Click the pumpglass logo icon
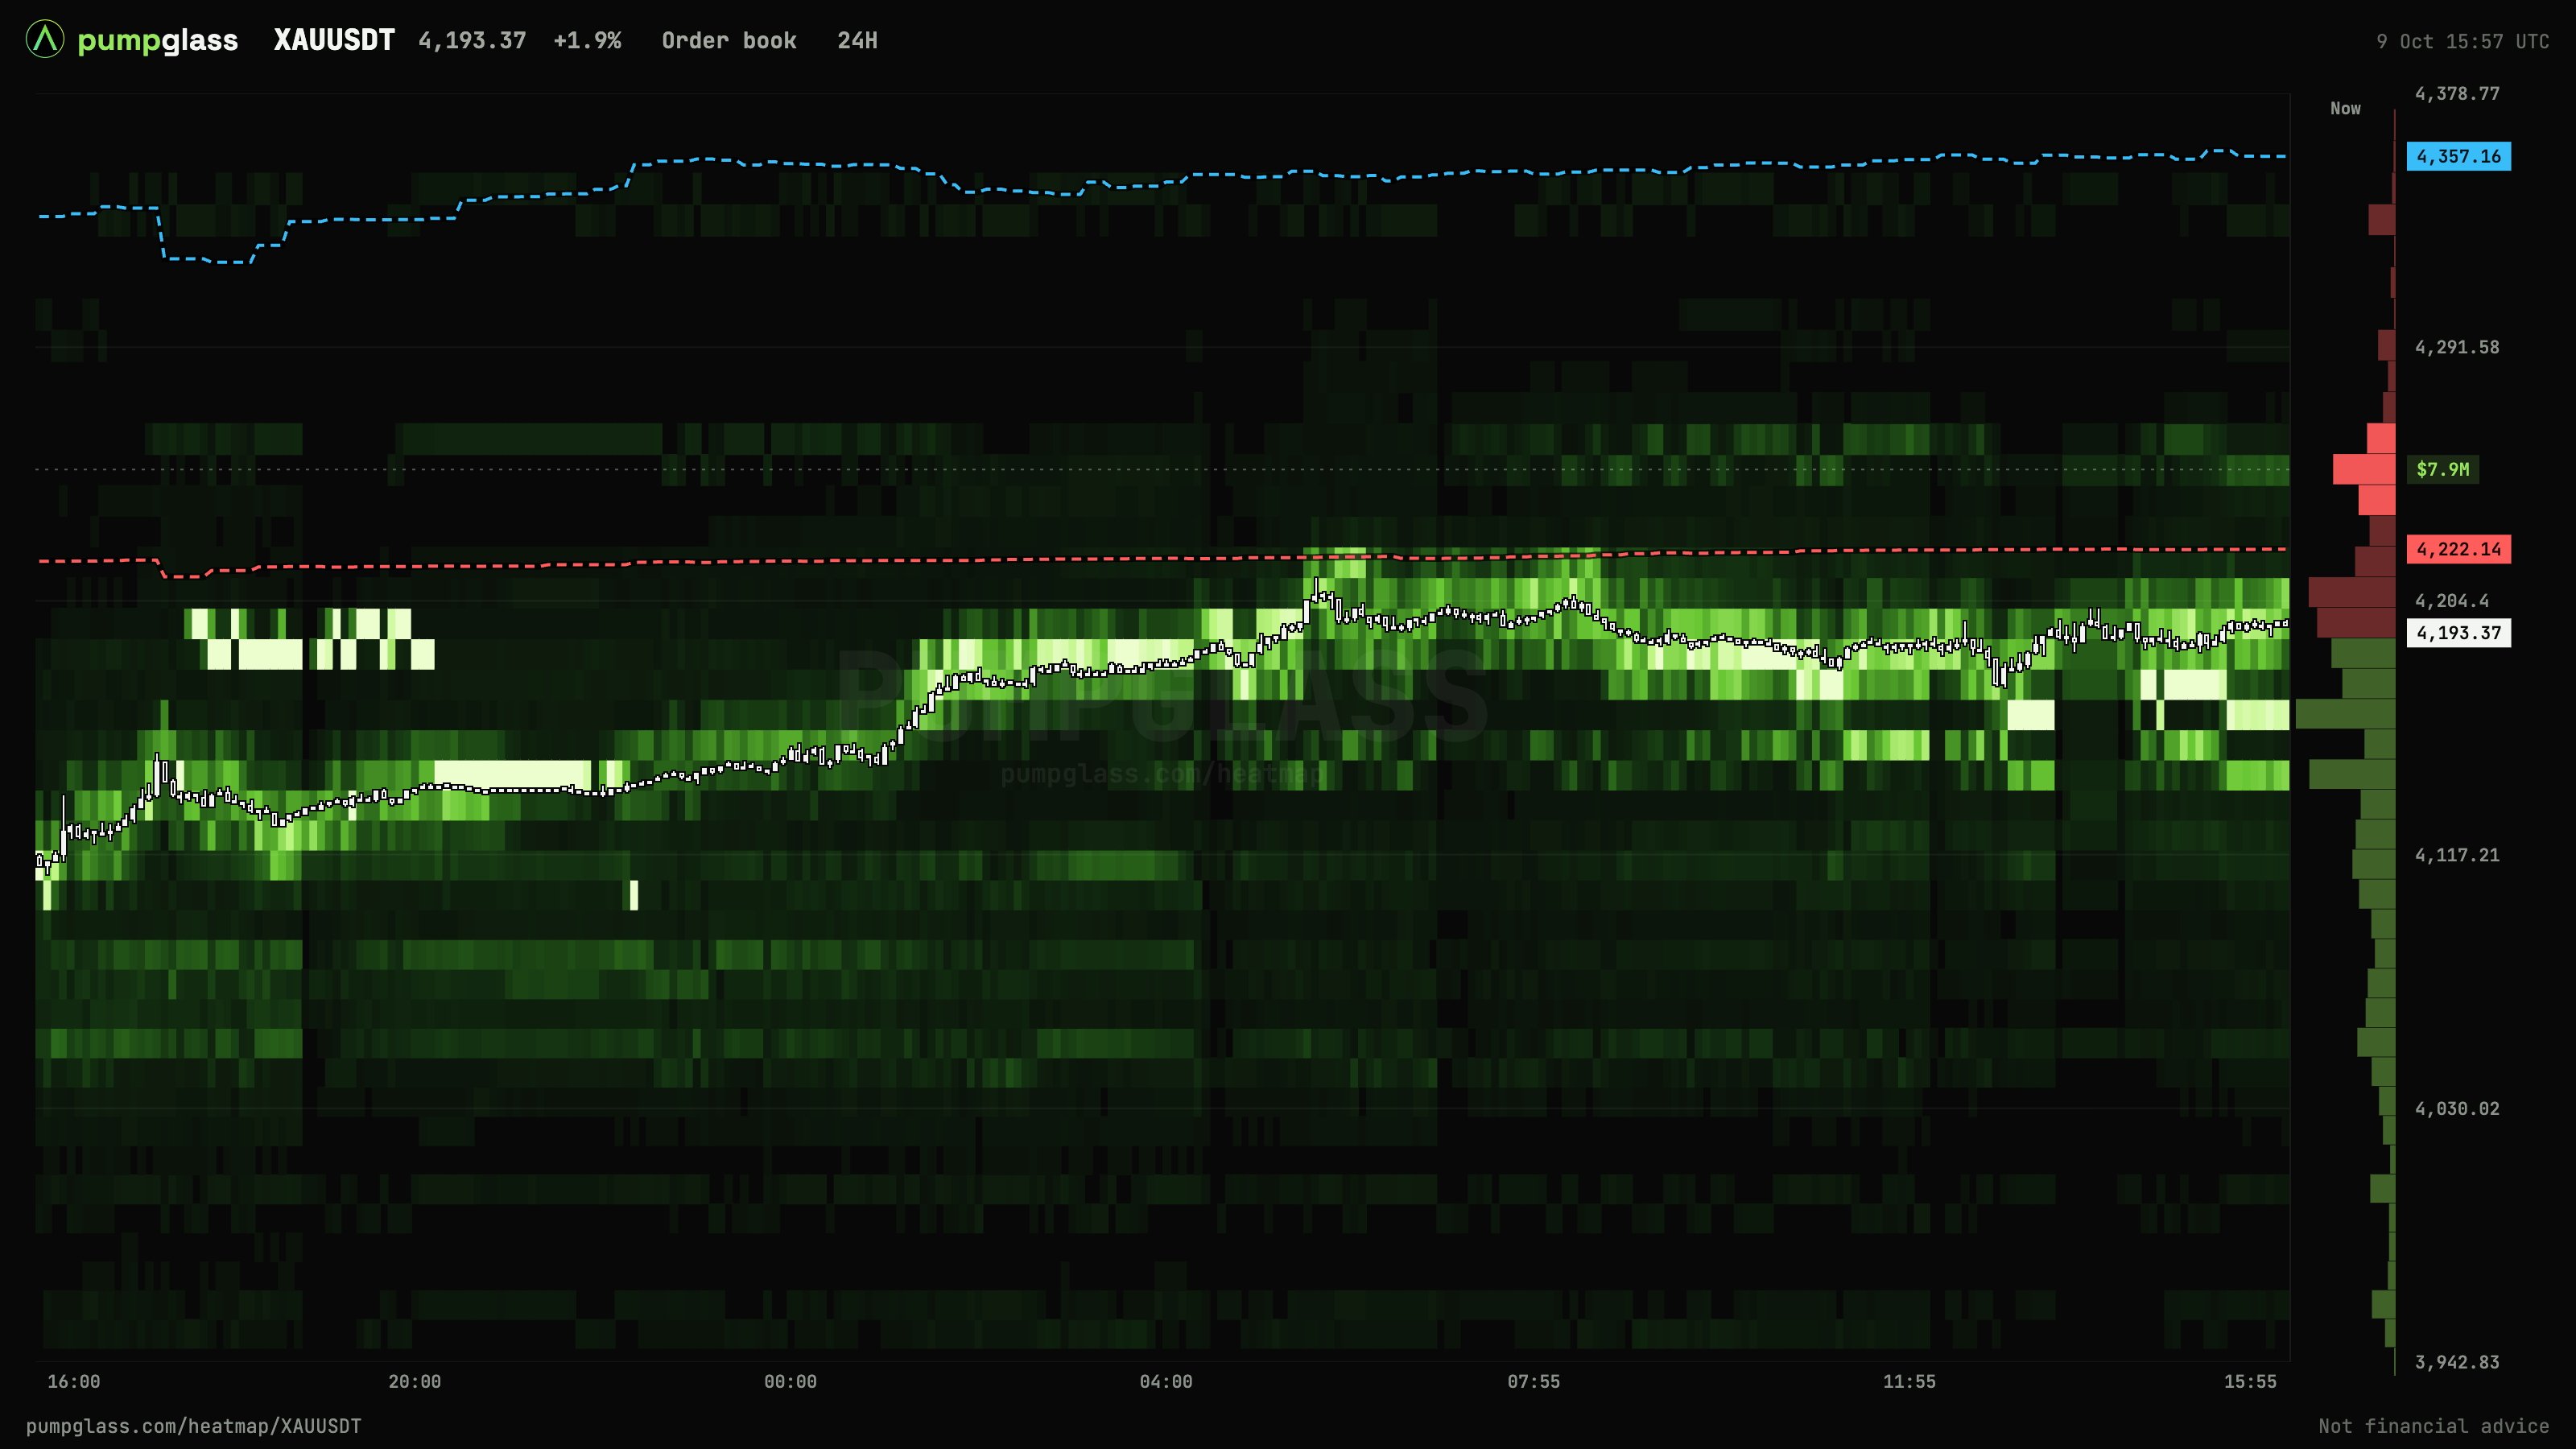2576x1449 pixels. point(45,40)
